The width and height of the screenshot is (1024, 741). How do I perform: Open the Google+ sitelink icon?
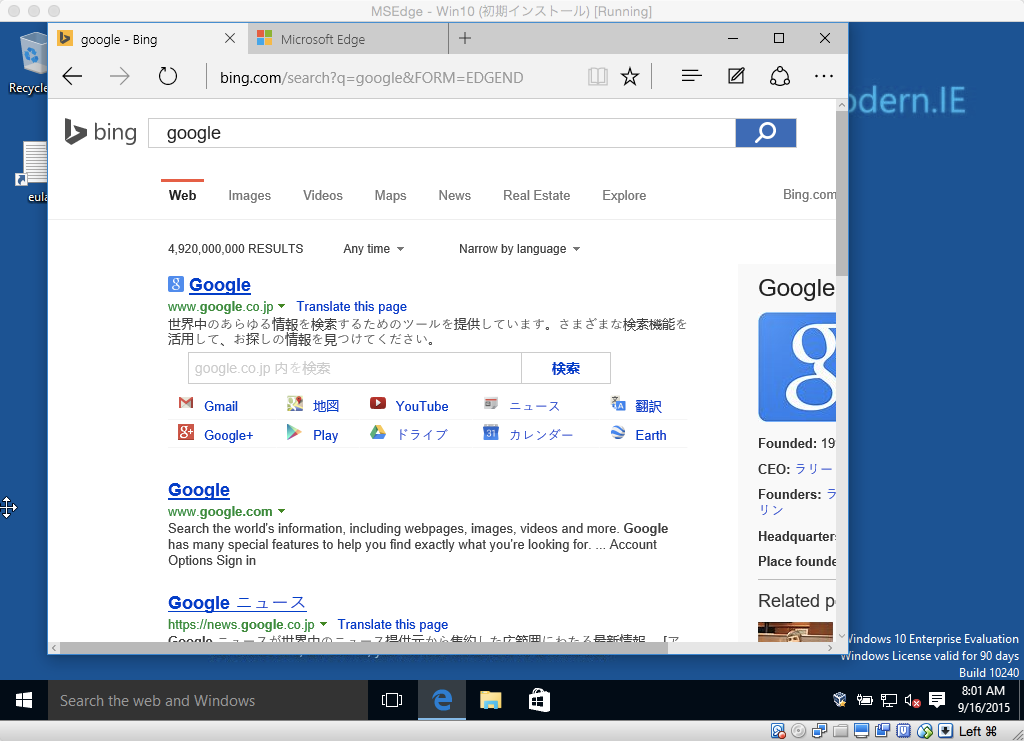pyautogui.click(x=186, y=432)
